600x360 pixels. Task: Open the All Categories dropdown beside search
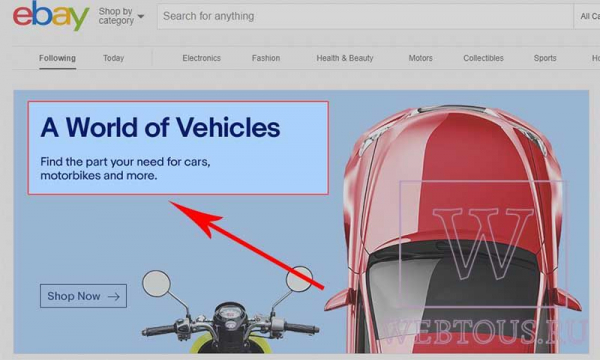click(x=587, y=16)
